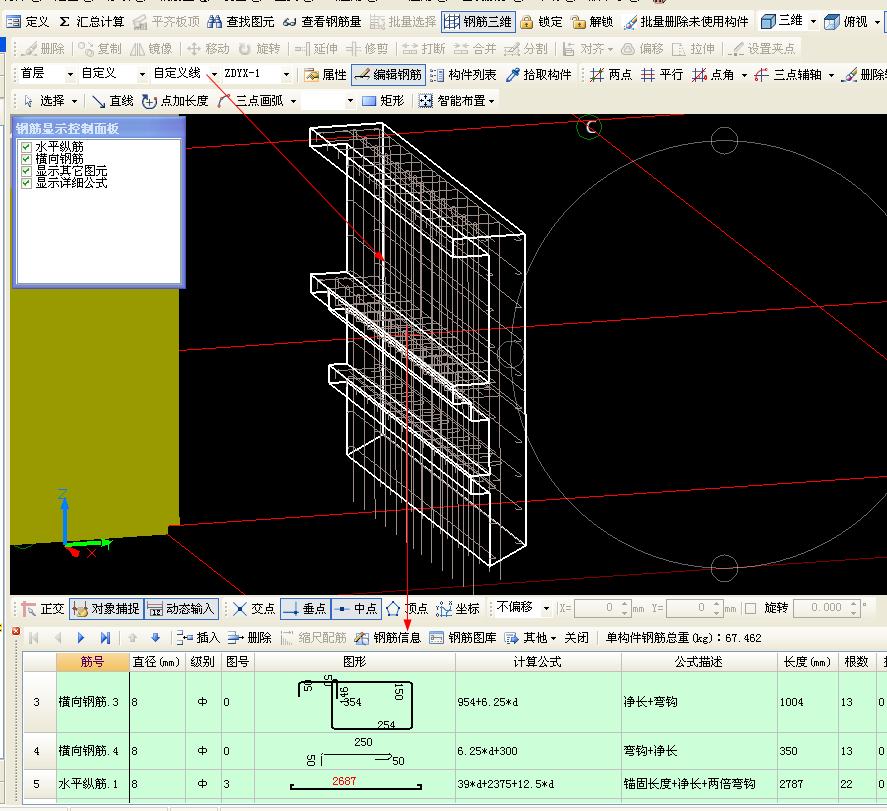Toggle 动态输入 dynamic input
The width and height of the screenshot is (887, 811).
(181, 609)
